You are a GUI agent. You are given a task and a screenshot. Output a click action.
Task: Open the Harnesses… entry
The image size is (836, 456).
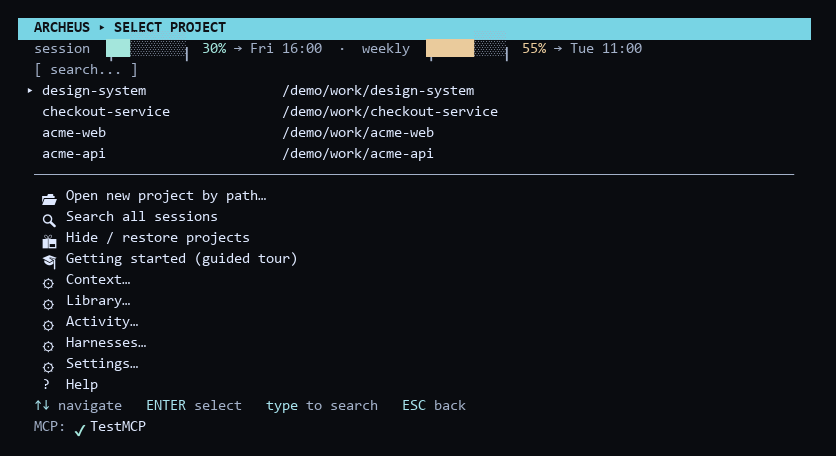point(106,342)
